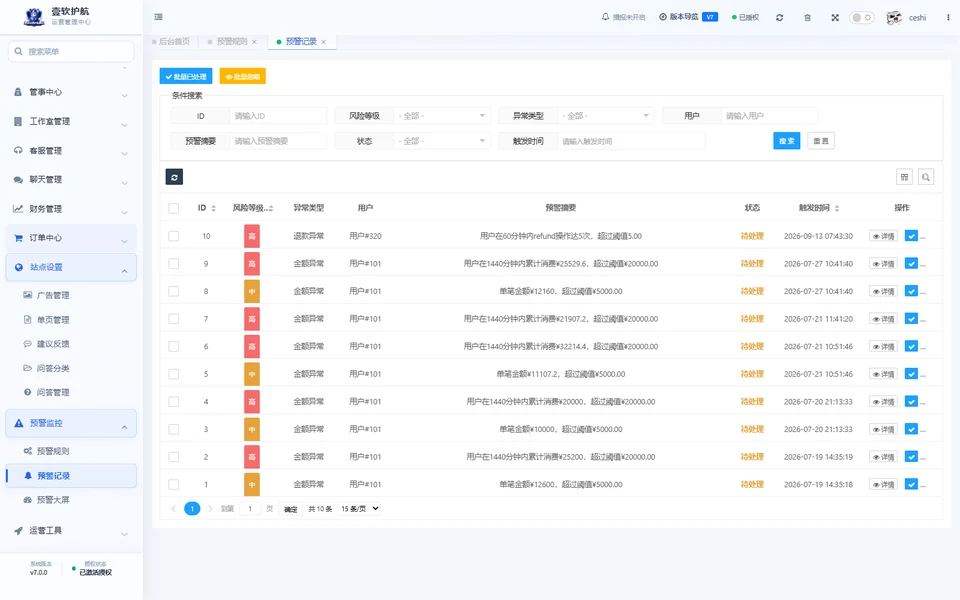Mark record 7 as processed with blue check

(x=911, y=318)
